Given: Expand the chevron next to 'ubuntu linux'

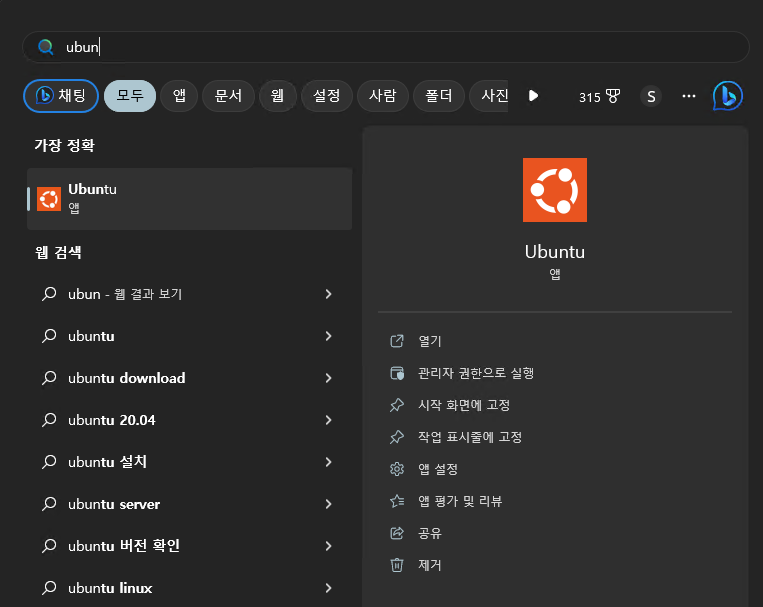Looking at the screenshot, I should [328, 588].
